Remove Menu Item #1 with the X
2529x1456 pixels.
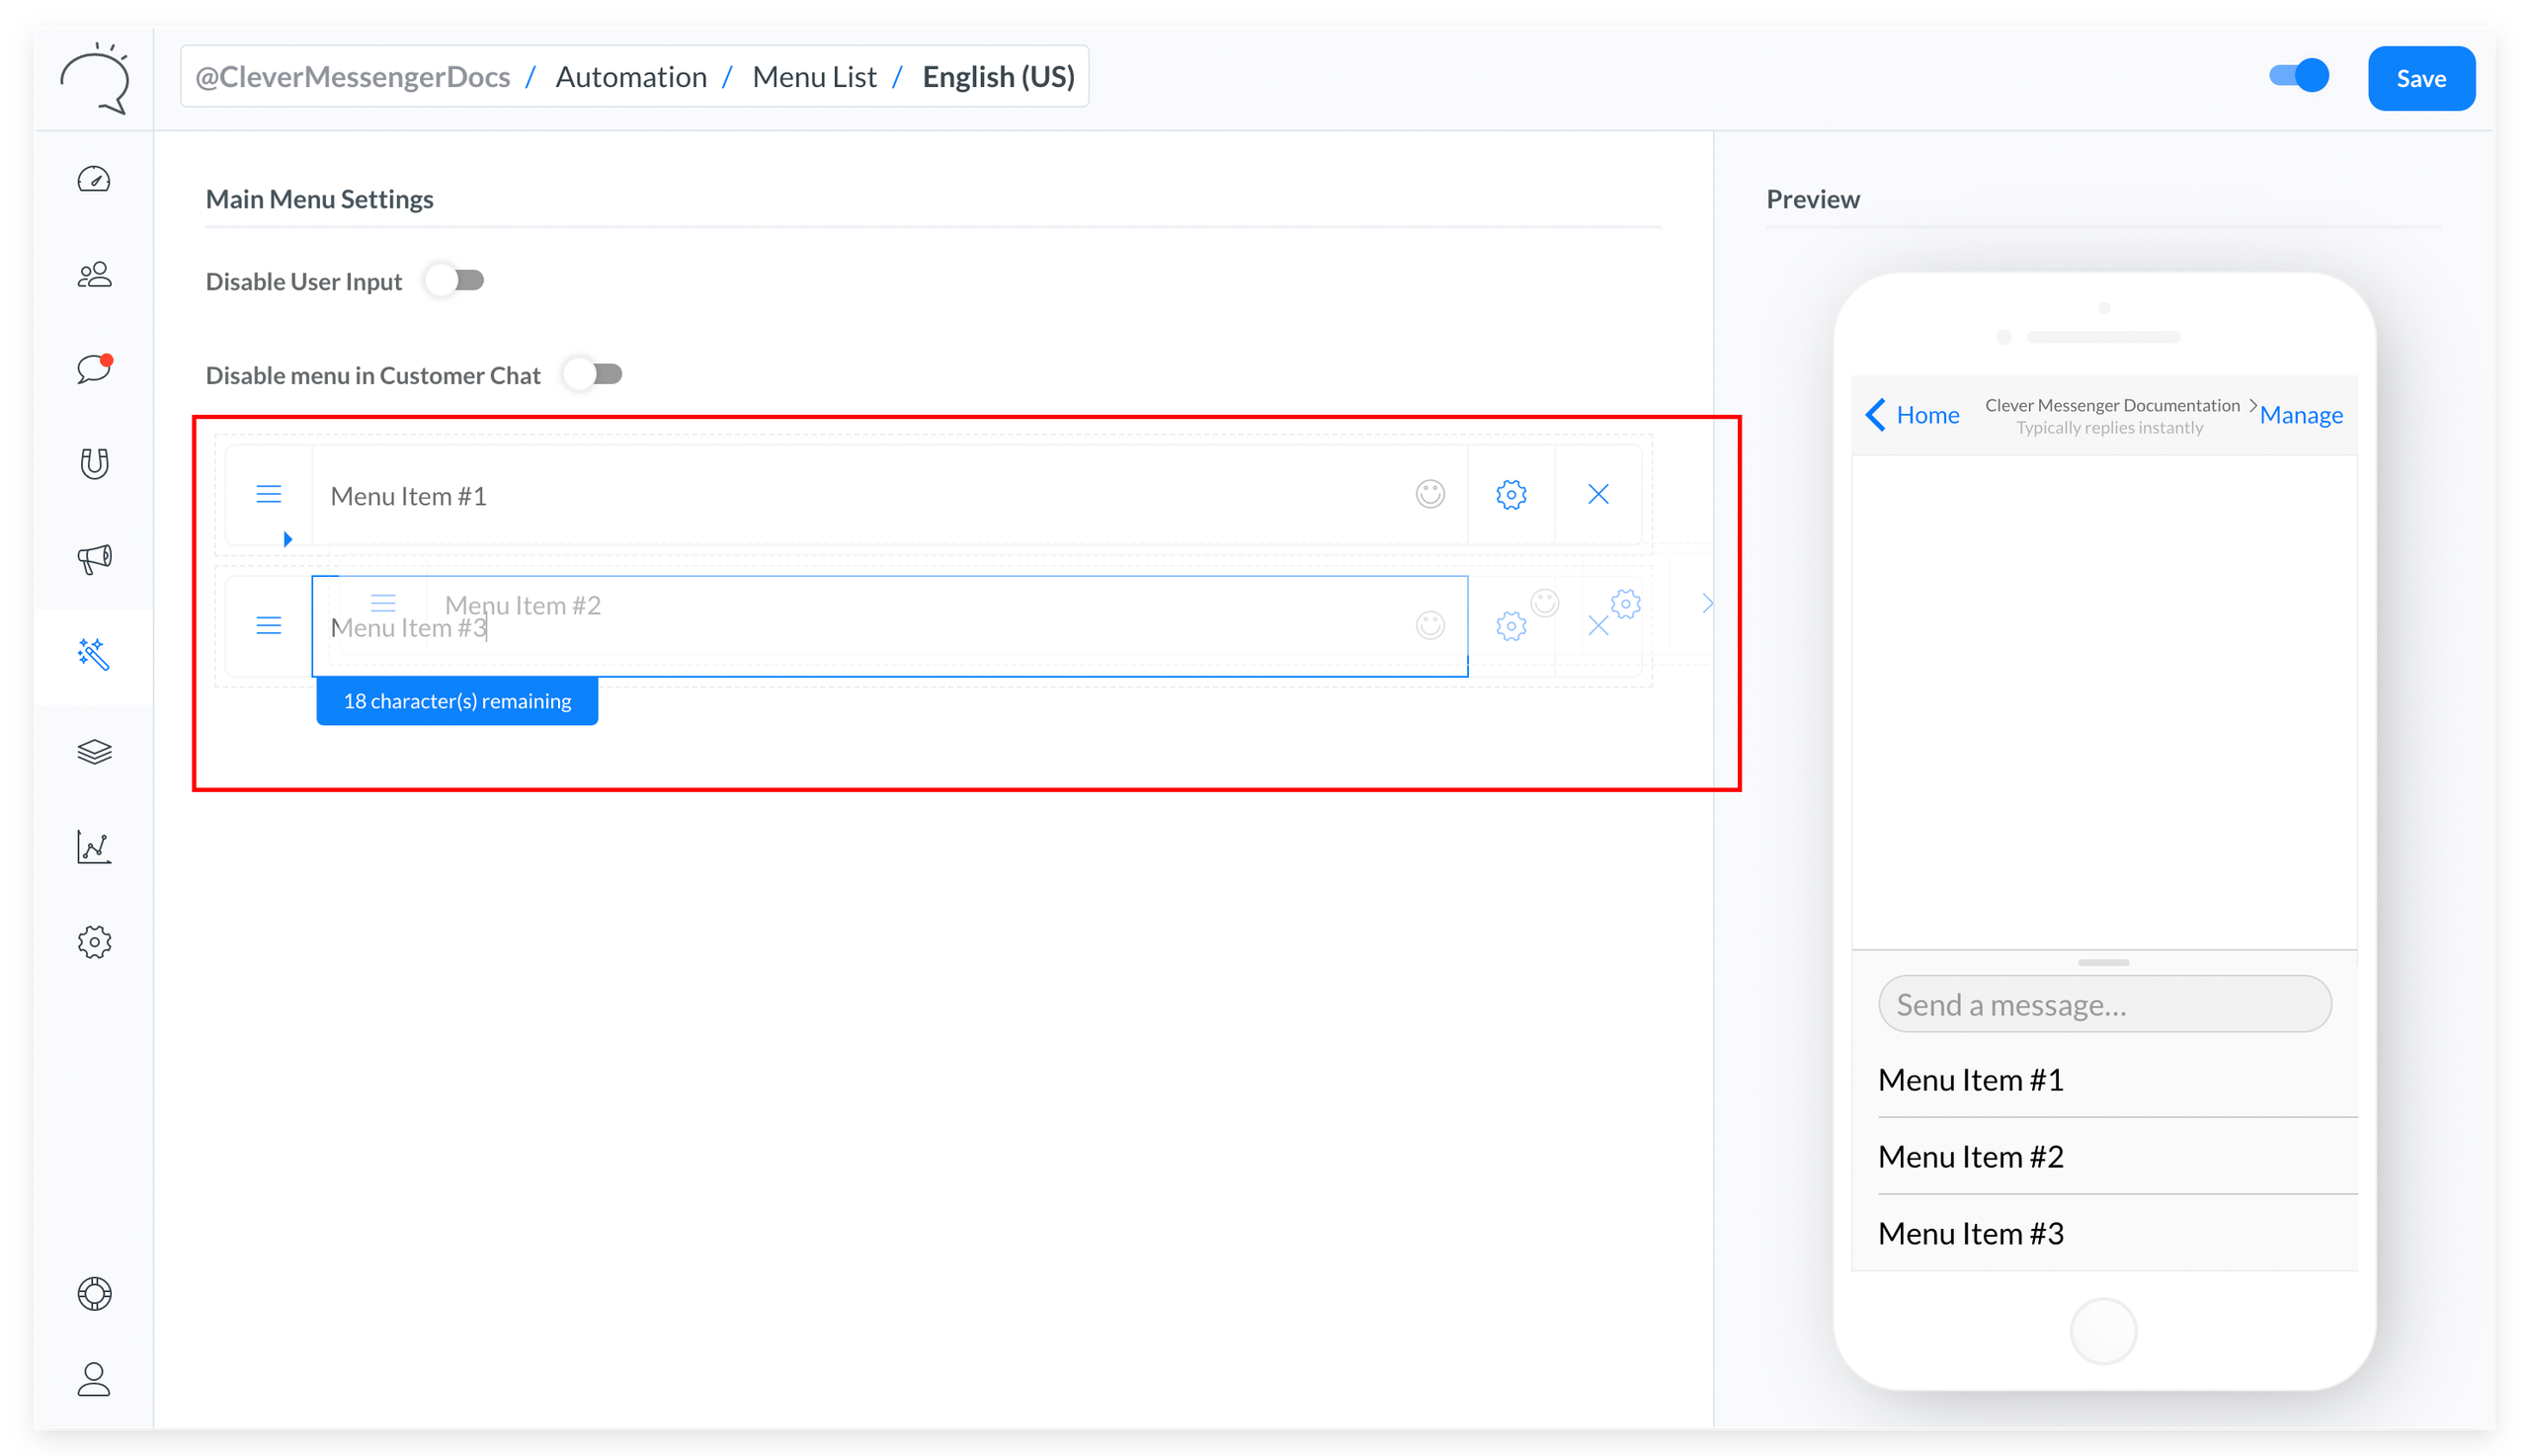click(1598, 494)
